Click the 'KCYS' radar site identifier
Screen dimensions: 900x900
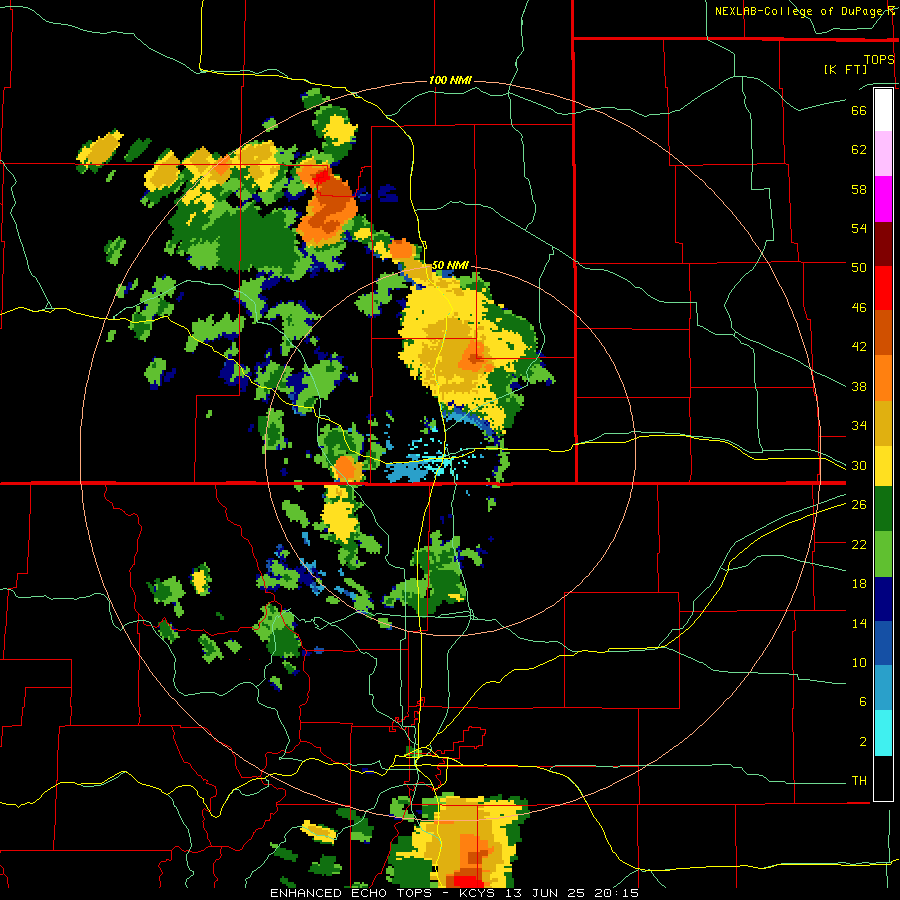click(x=477, y=893)
